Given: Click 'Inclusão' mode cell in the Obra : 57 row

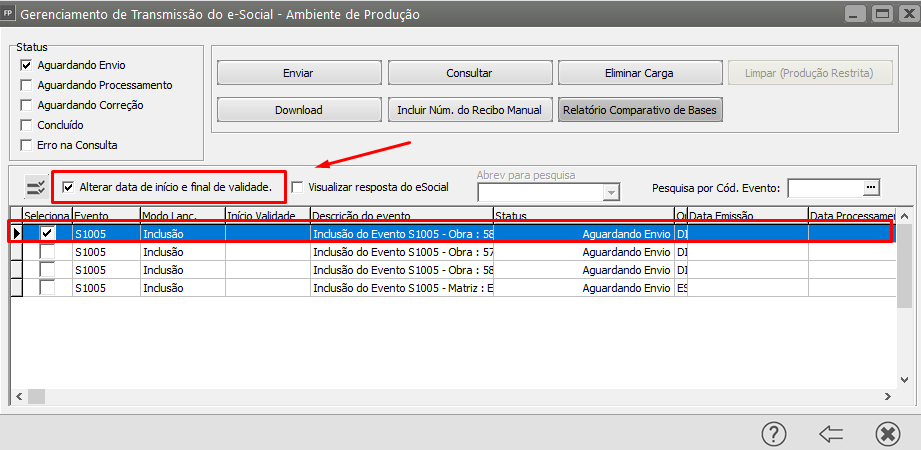Looking at the screenshot, I should click(x=183, y=252).
